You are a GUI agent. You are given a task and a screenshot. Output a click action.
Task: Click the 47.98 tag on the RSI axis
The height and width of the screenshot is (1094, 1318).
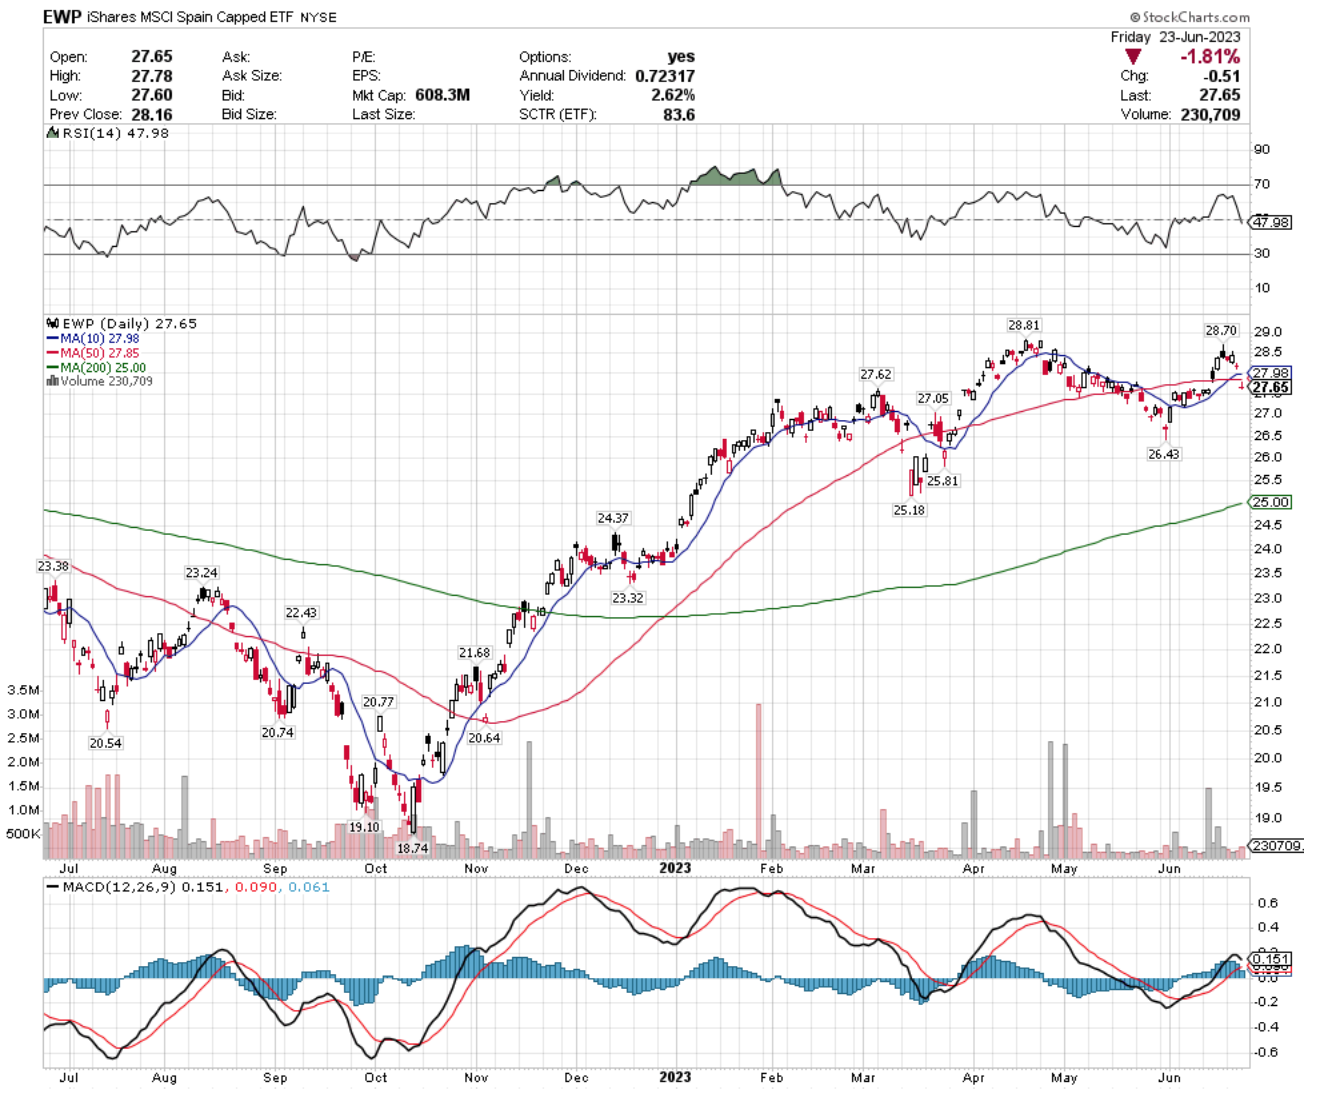tap(1272, 222)
